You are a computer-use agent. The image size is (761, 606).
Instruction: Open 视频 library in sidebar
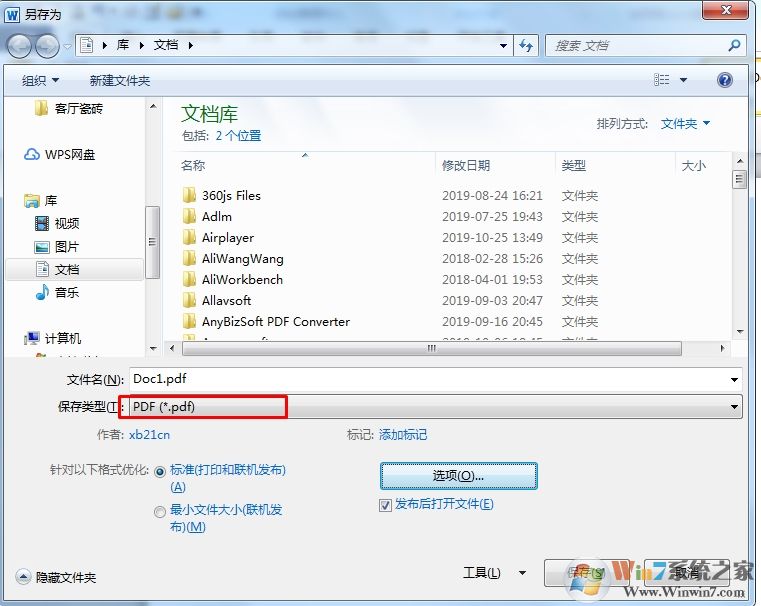(57, 223)
